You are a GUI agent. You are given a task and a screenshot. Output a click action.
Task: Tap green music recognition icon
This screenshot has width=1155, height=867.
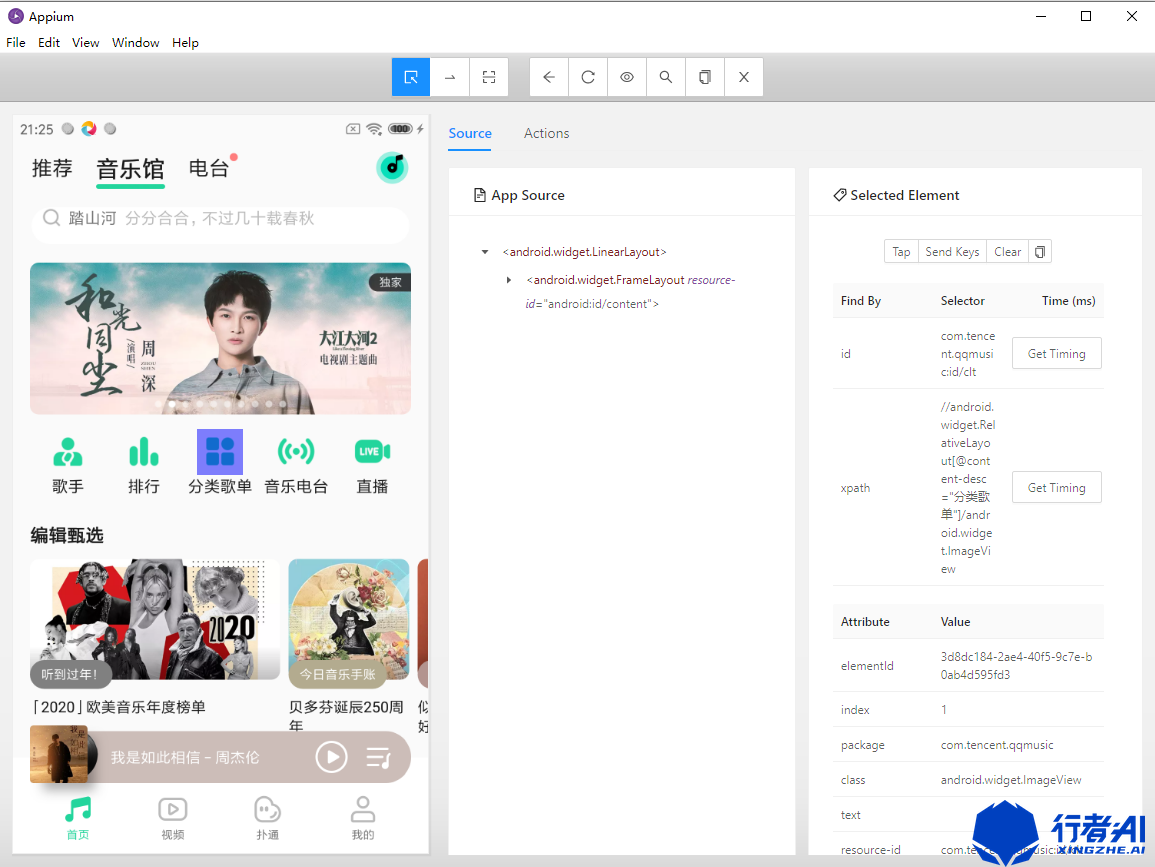393,167
